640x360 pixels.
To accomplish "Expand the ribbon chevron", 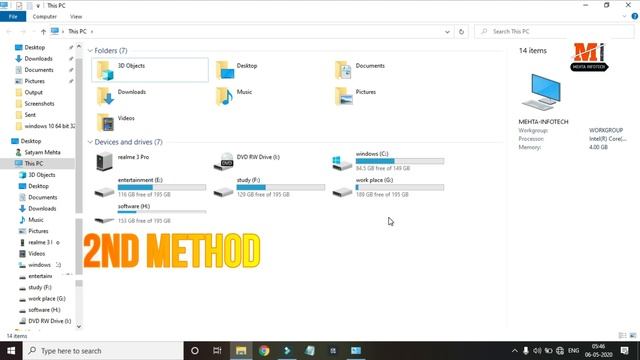I will pyautogui.click(x=624, y=16).
